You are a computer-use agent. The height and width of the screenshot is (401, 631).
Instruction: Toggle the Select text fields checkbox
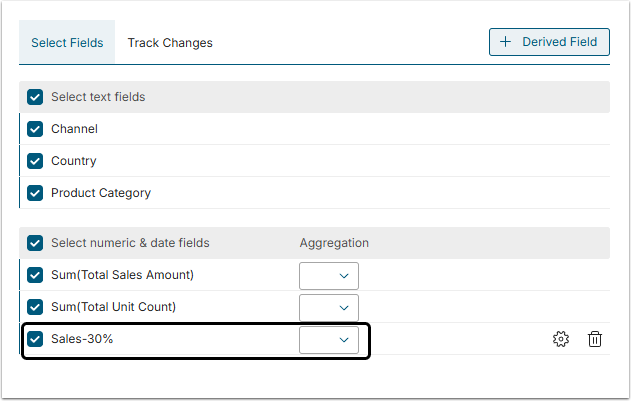[x=35, y=97]
